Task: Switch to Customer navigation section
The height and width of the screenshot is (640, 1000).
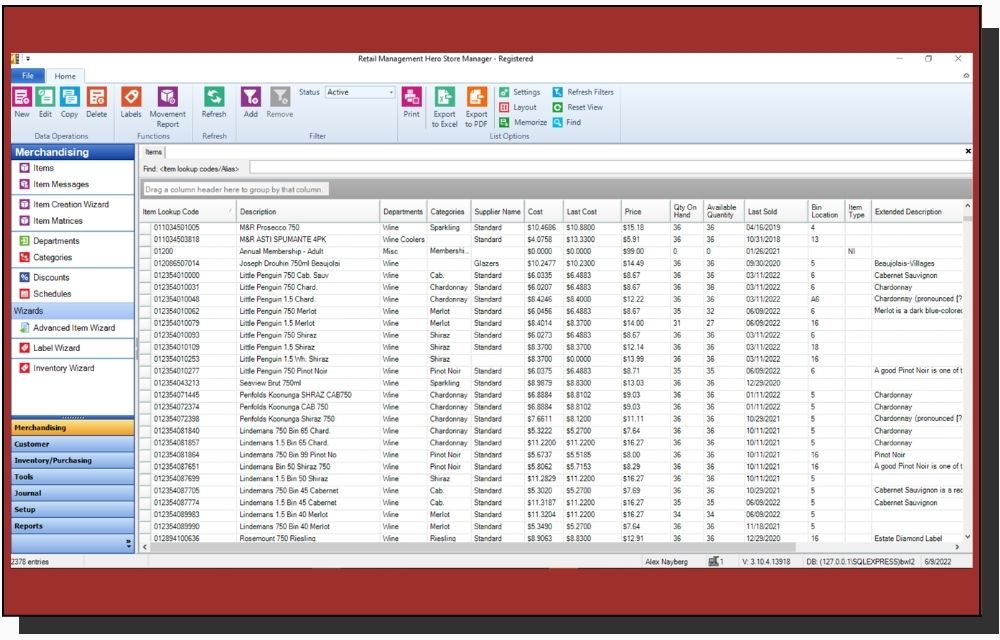Action: [x=73, y=444]
